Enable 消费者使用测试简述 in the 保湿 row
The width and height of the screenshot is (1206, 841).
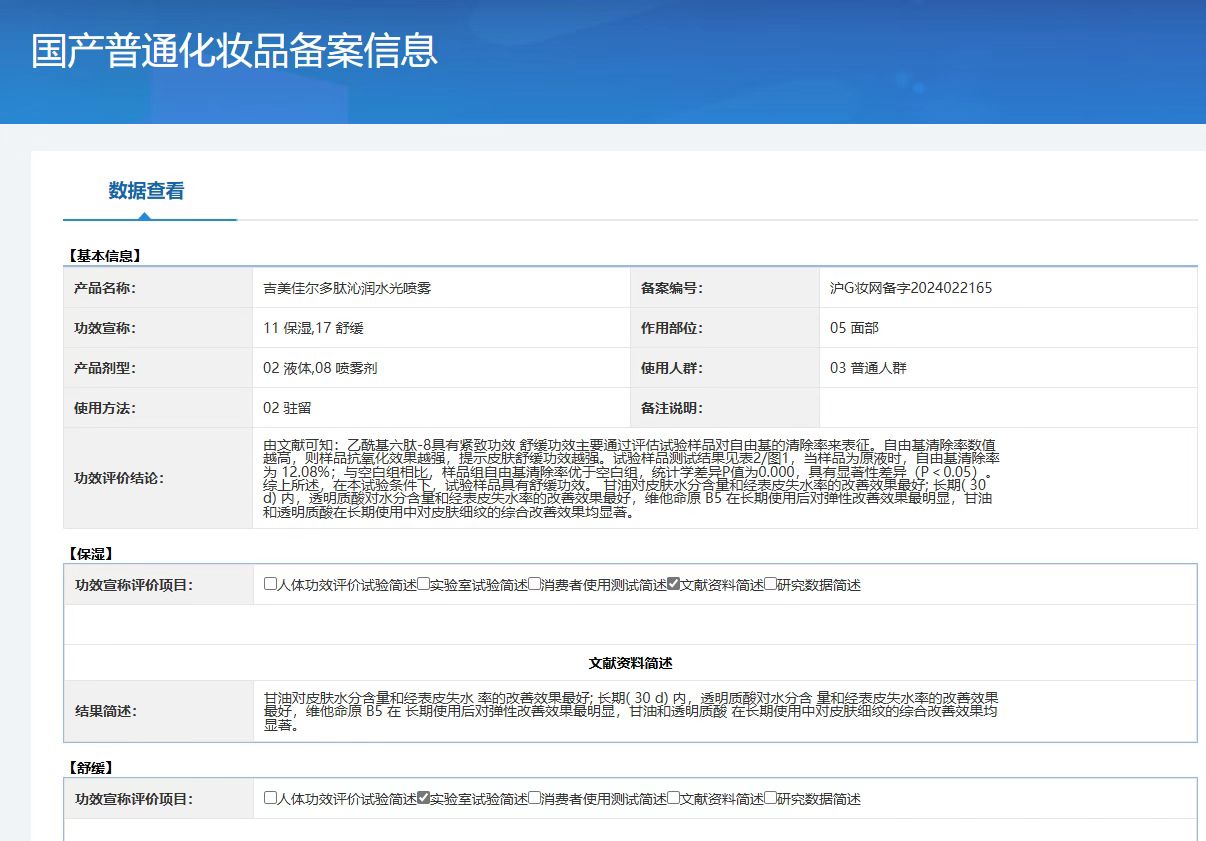click(535, 584)
